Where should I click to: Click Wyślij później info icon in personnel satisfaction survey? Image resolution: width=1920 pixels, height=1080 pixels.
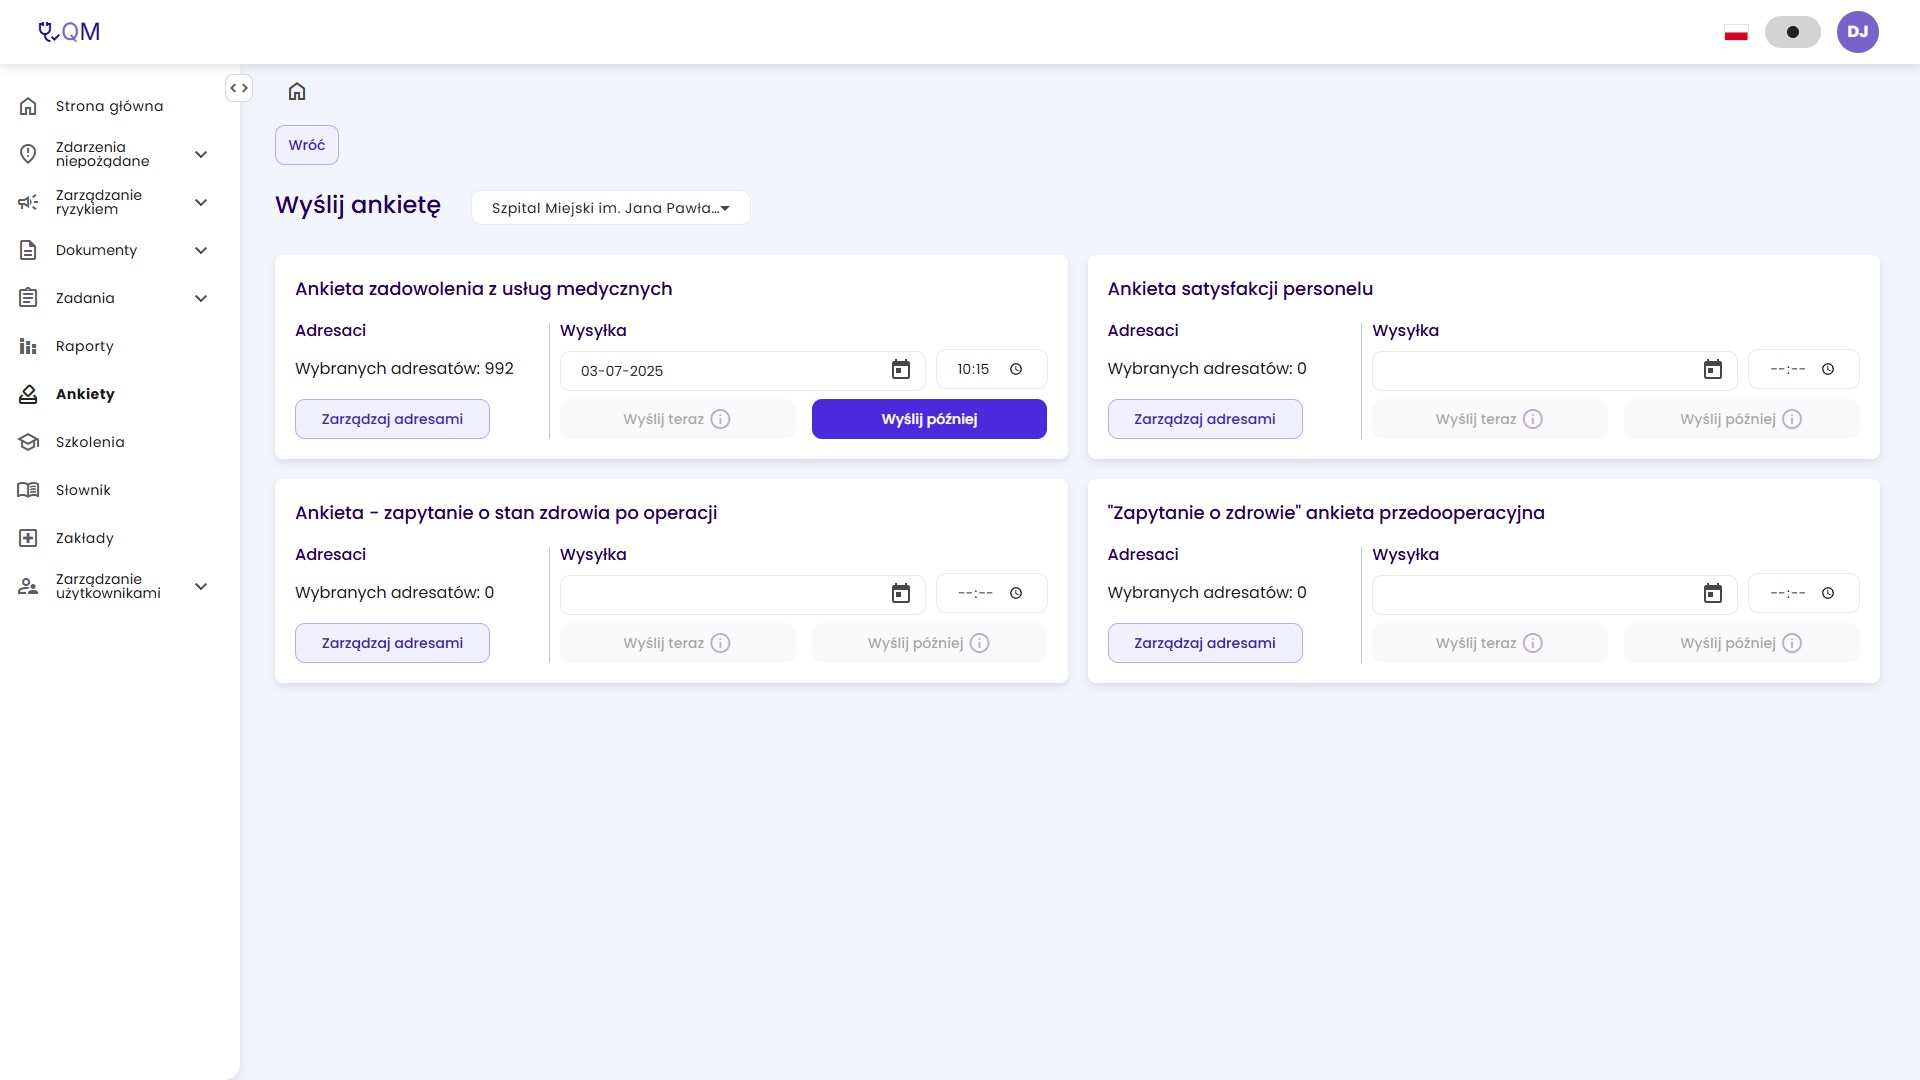[x=1792, y=419]
